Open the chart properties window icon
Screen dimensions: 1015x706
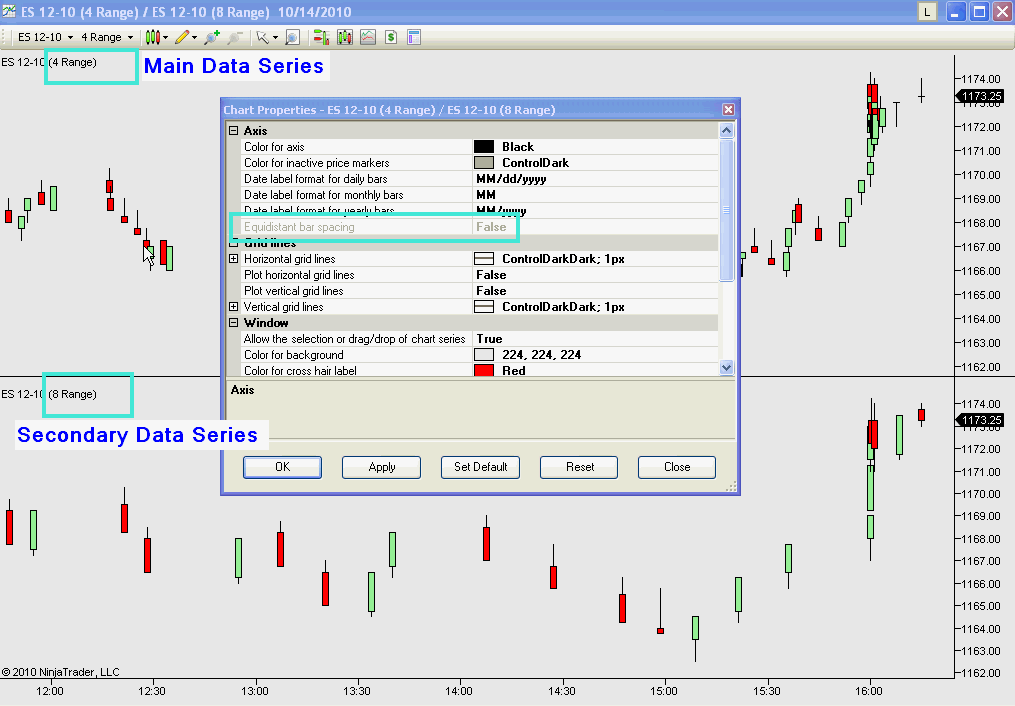[x=414, y=37]
